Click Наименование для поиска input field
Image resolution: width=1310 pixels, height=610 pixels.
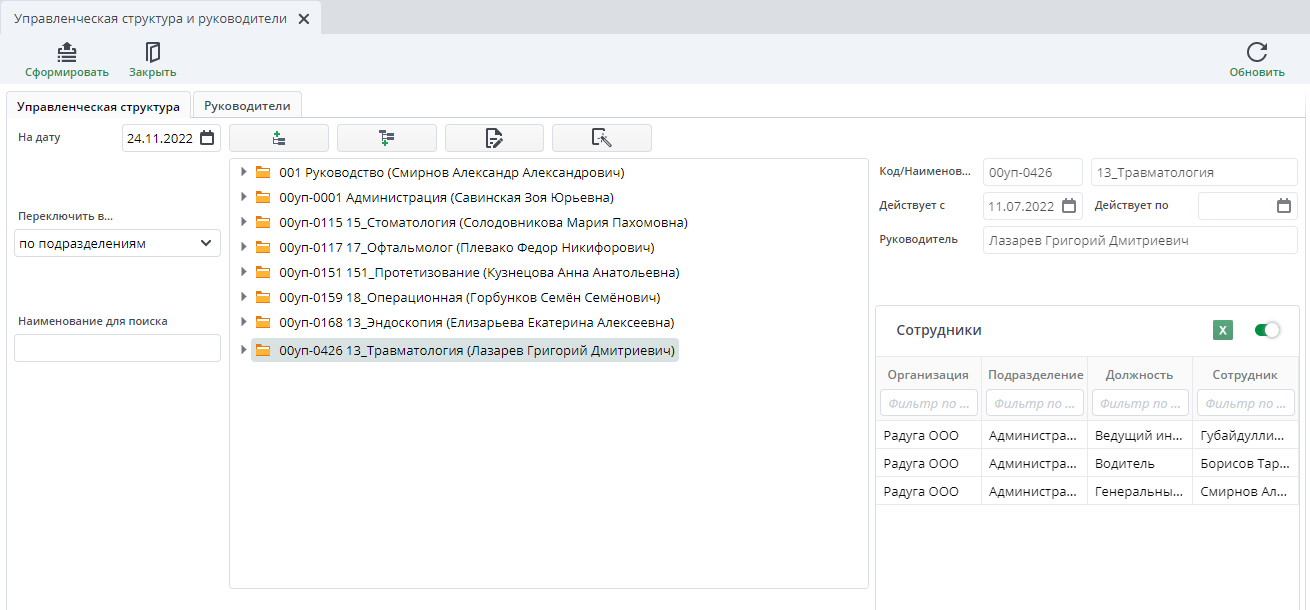(117, 348)
